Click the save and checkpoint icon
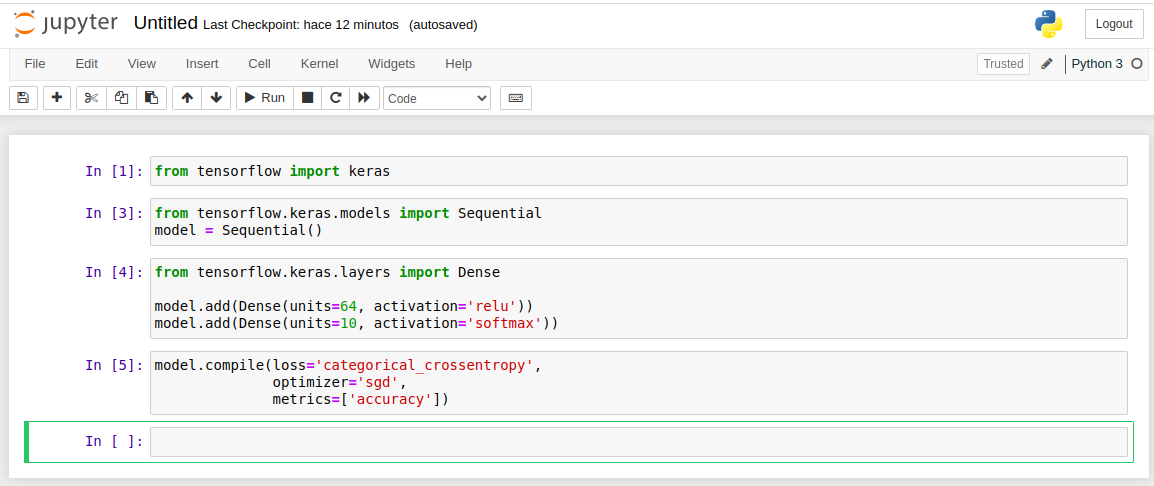 pyautogui.click(x=23, y=98)
